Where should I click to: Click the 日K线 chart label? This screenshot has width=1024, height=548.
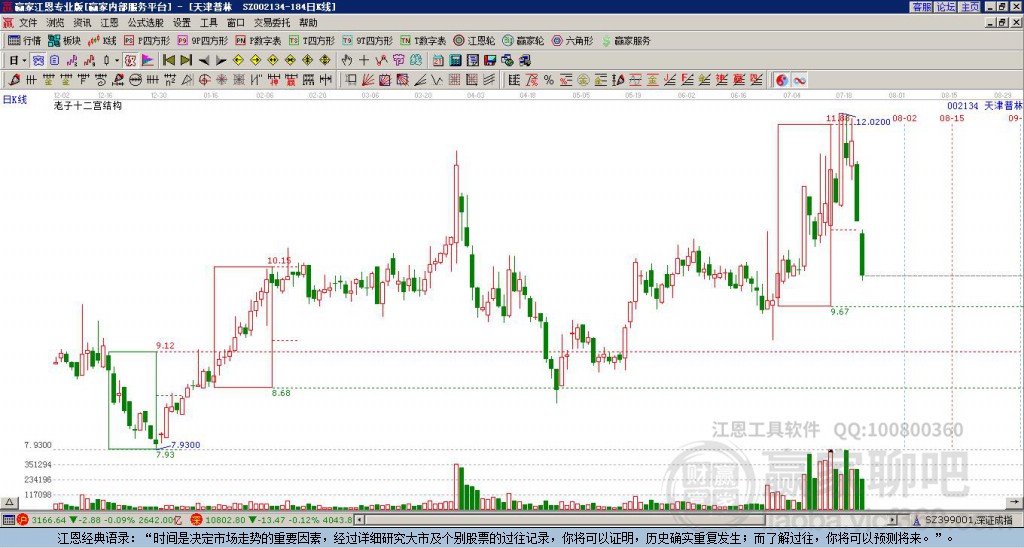coord(14,100)
